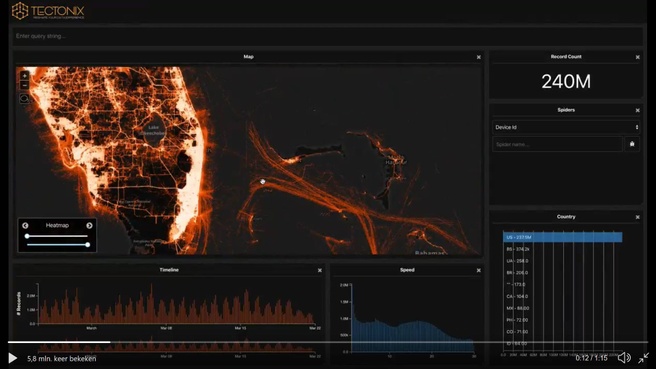Focus the query string input field
Screen dimensions: 656x369
(328, 36)
